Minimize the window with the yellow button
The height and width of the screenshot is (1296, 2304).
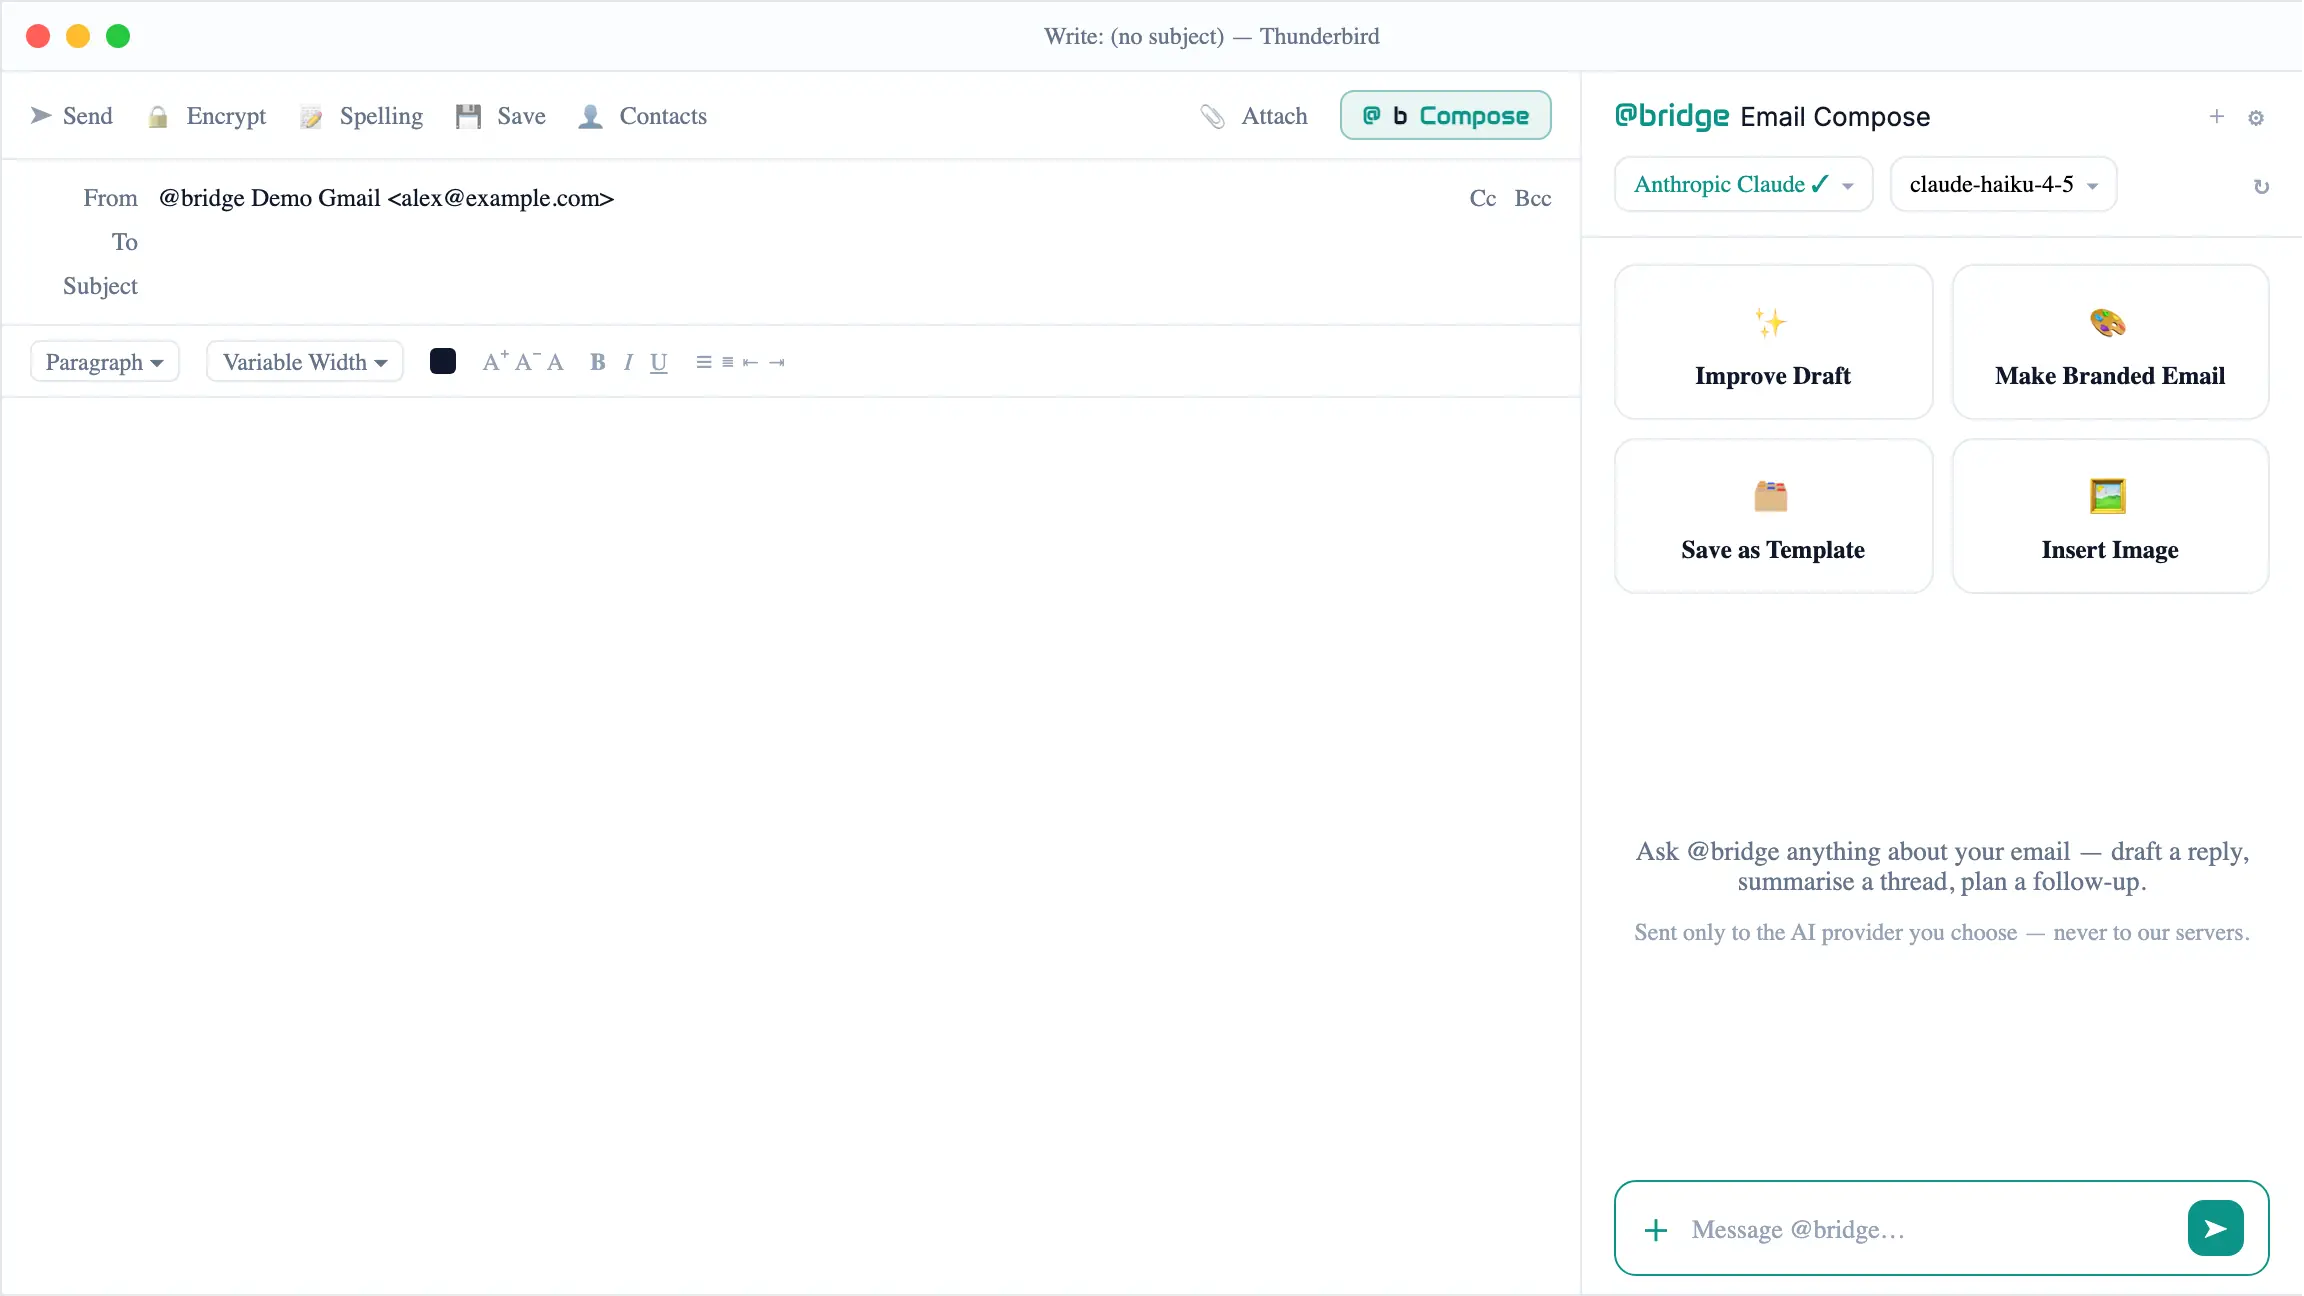point(78,36)
